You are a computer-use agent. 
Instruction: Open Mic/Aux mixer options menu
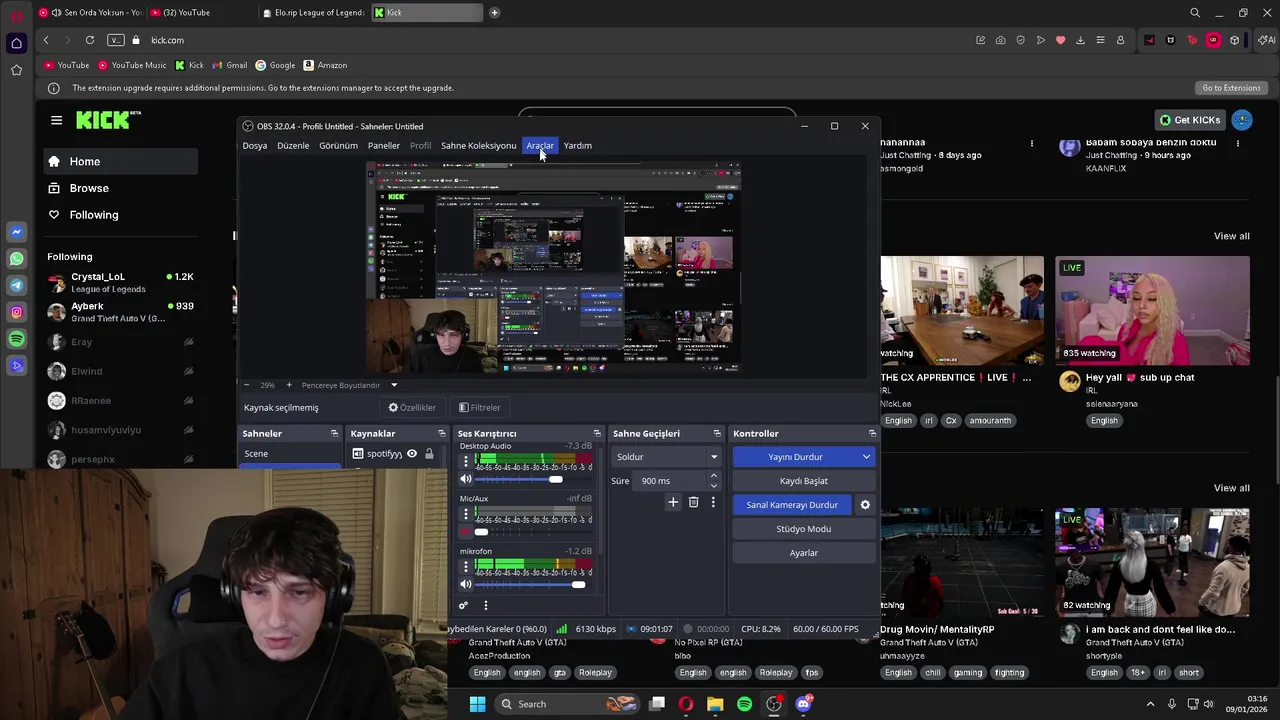tap(465, 514)
